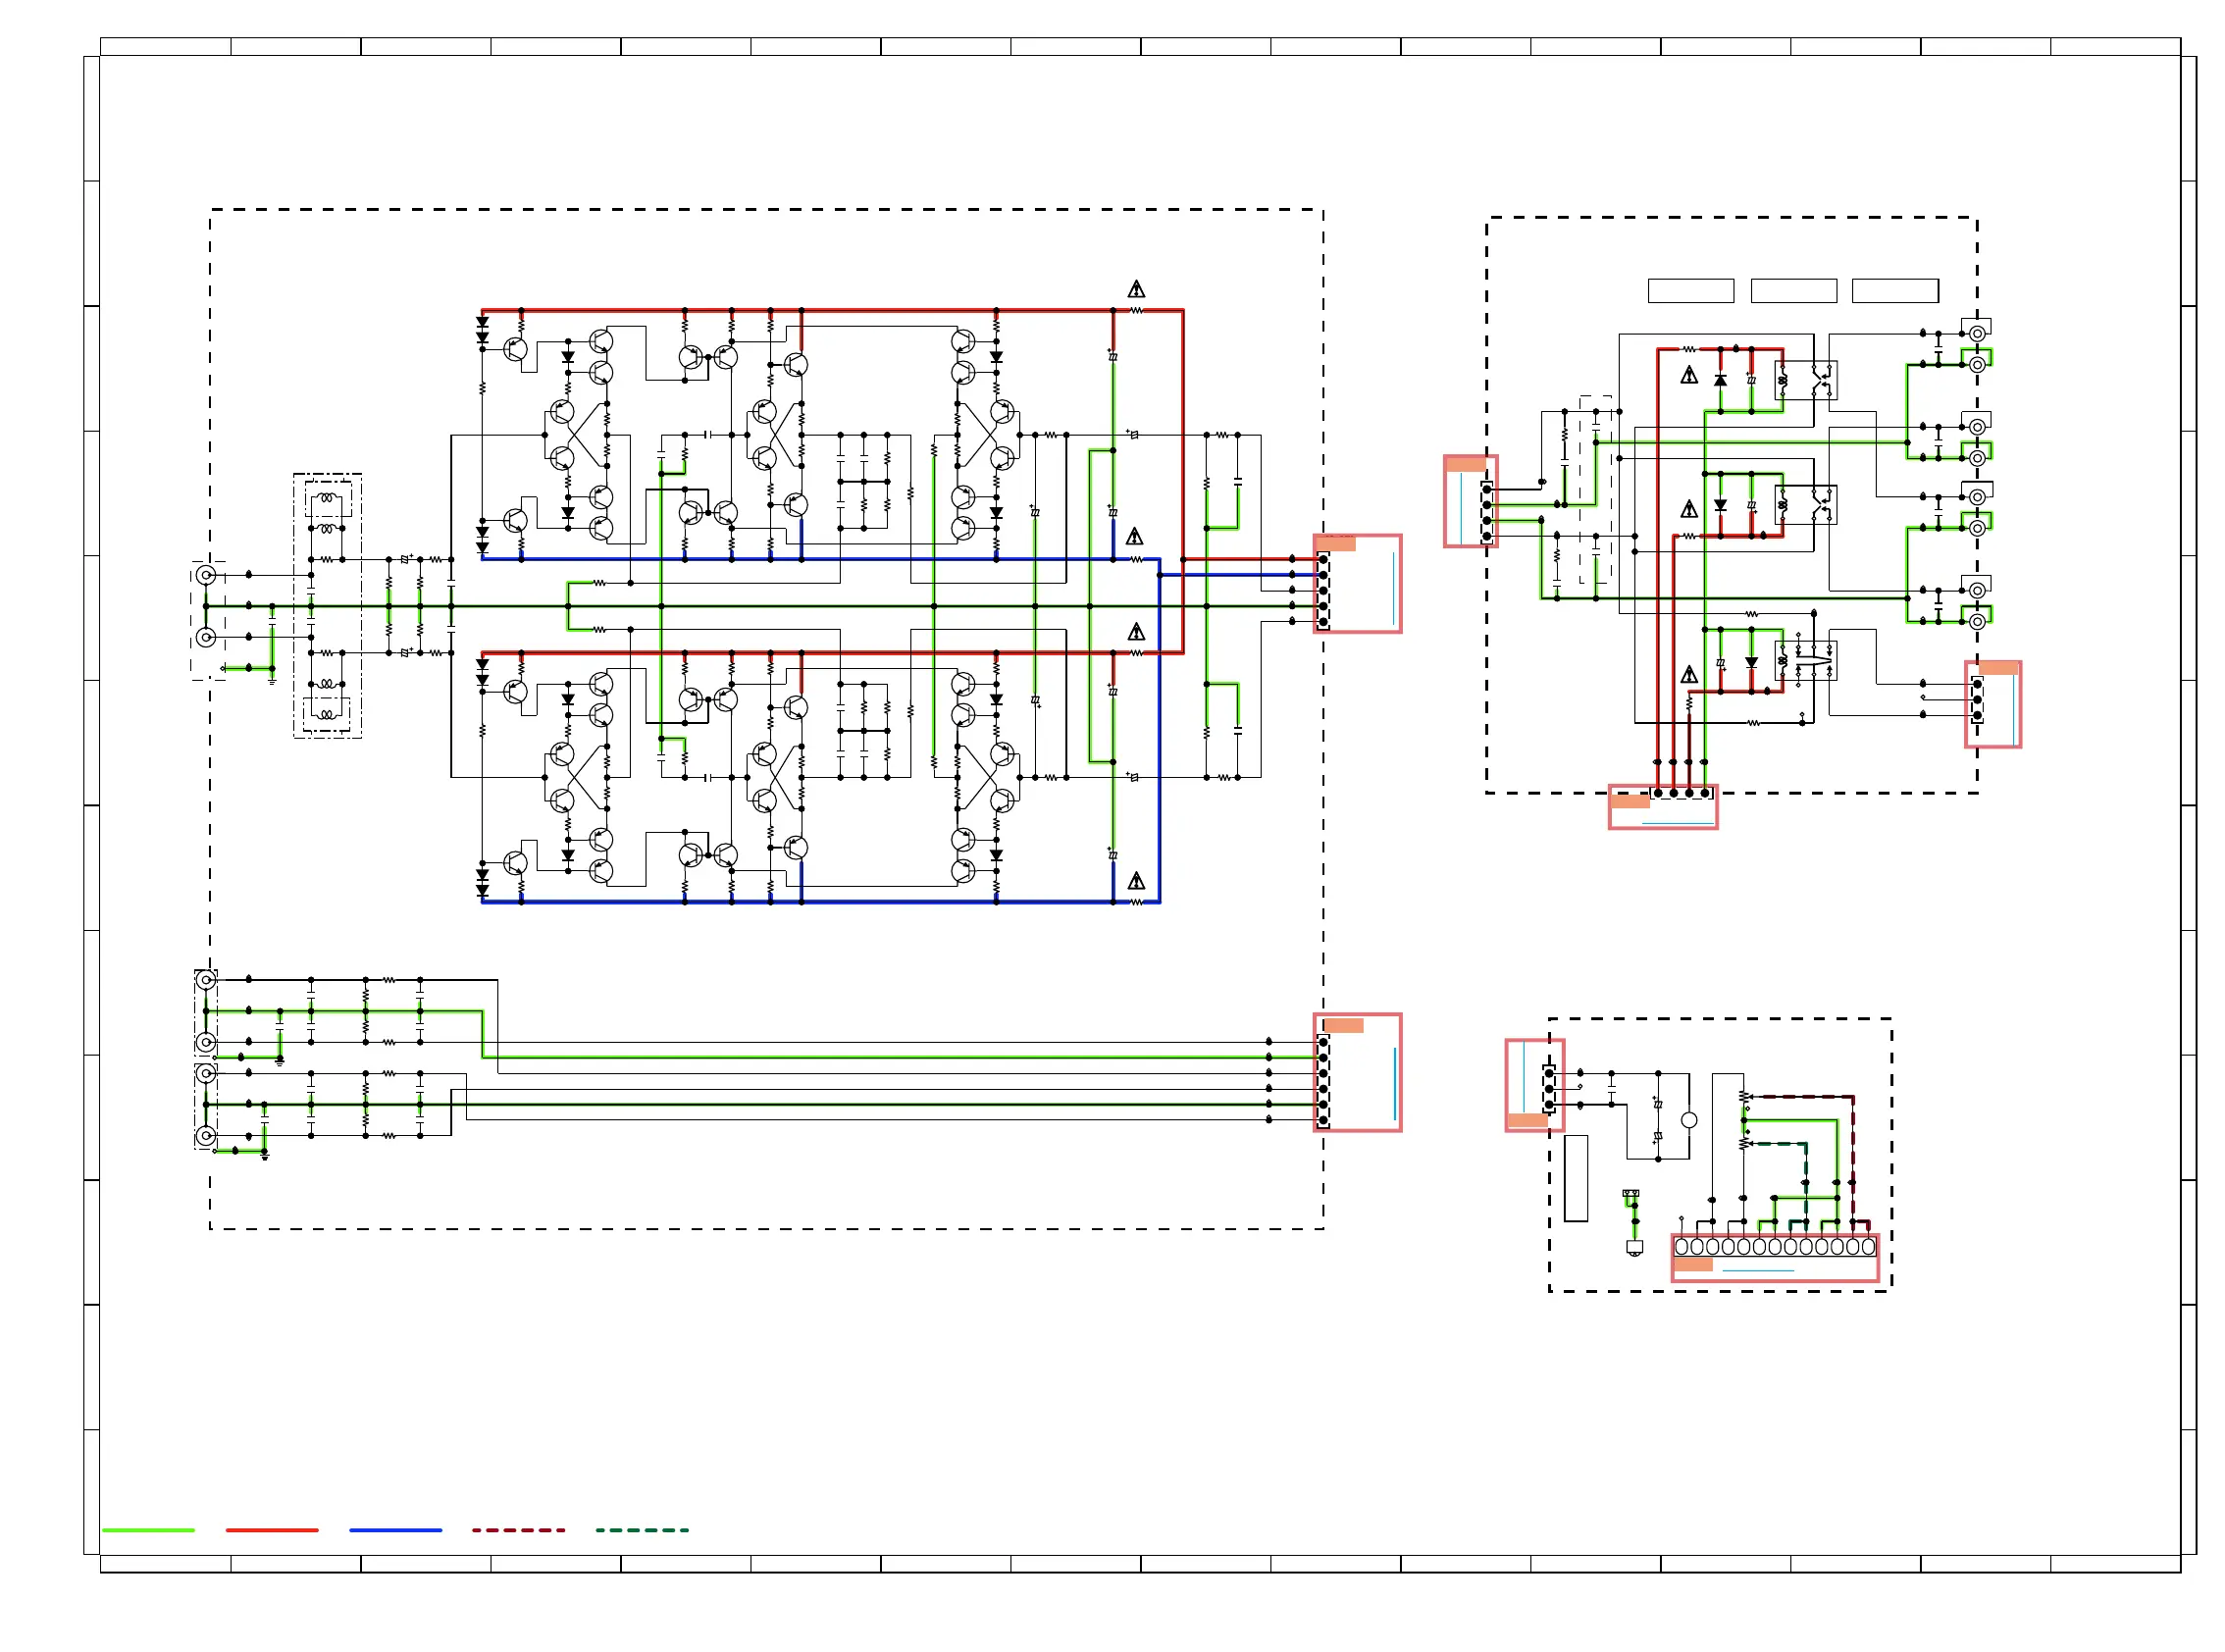
Task: Select the rightmost empty label box on right board
Action: [x=1895, y=290]
